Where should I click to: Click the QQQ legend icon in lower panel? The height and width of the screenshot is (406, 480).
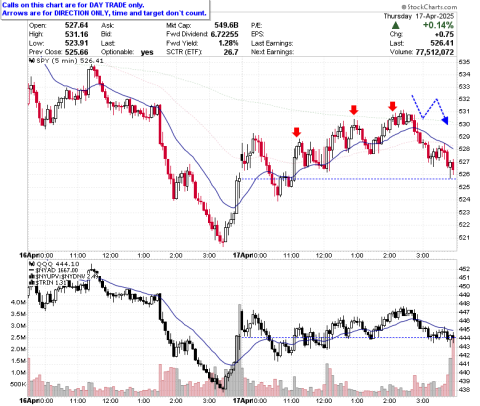pyautogui.click(x=32, y=264)
